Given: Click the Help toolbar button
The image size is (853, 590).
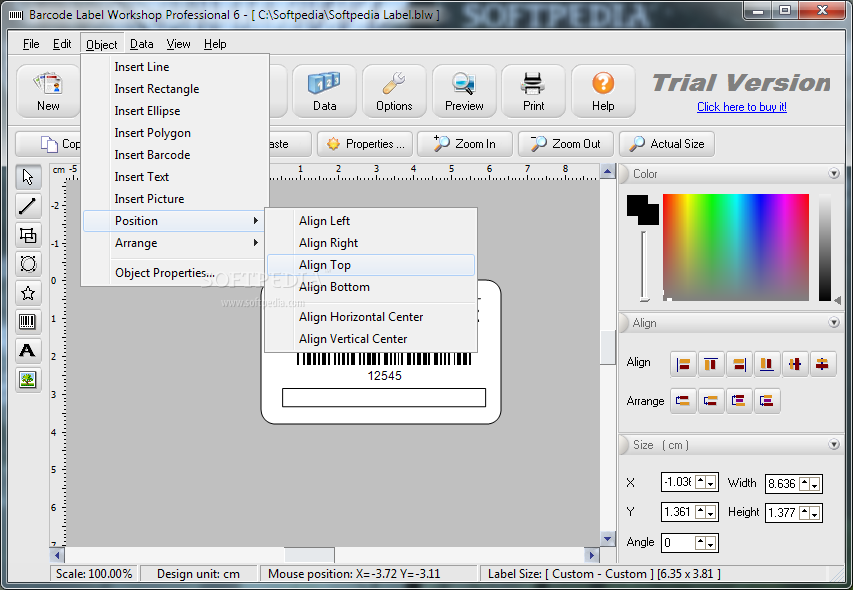Looking at the screenshot, I should point(603,91).
